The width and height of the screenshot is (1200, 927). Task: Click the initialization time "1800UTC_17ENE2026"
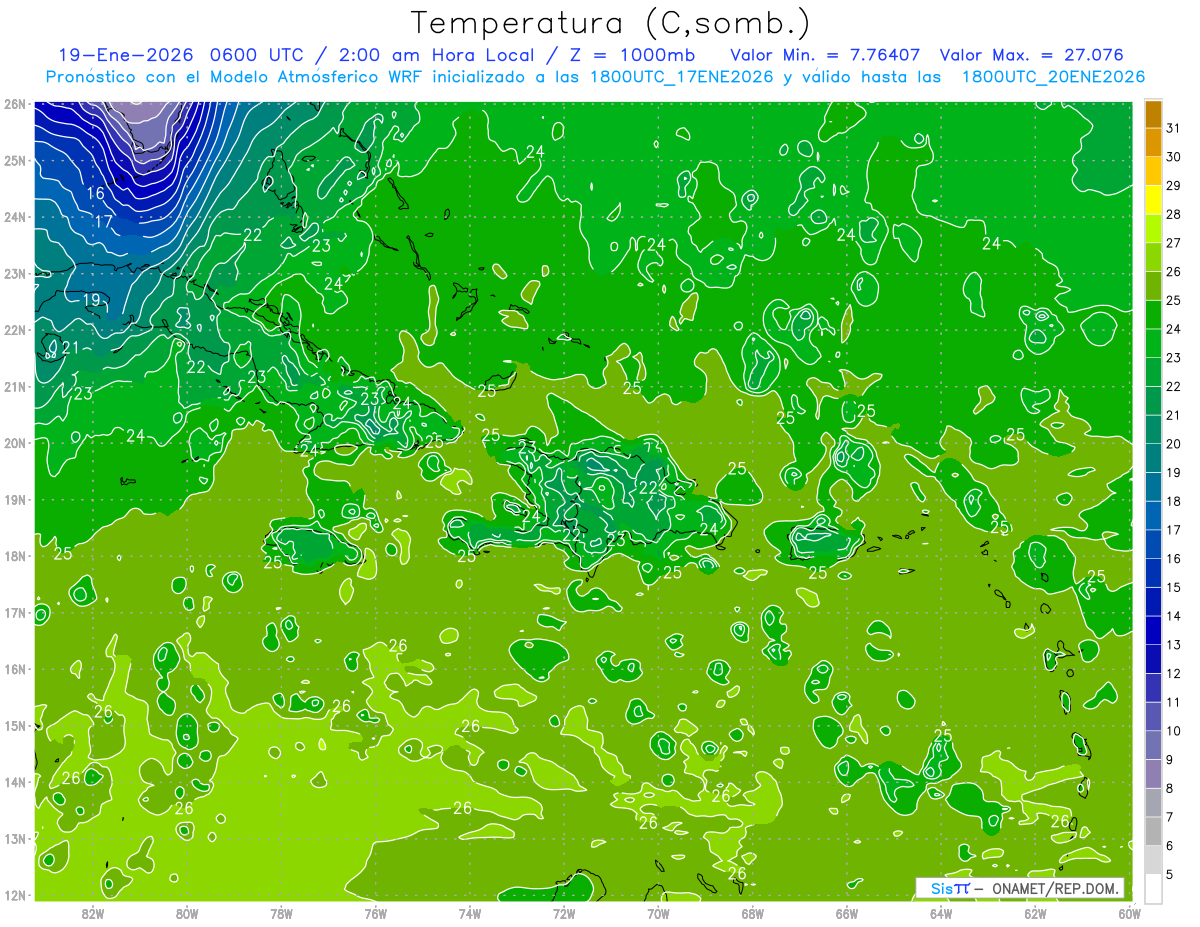point(681,76)
